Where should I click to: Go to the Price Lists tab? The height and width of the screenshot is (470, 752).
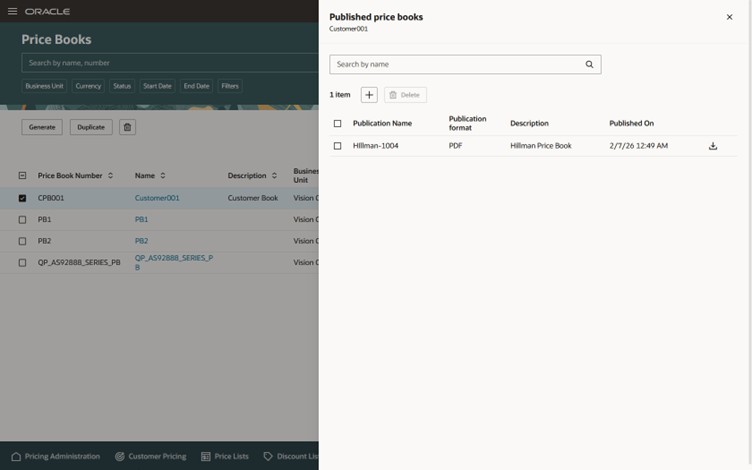(x=225, y=456)
